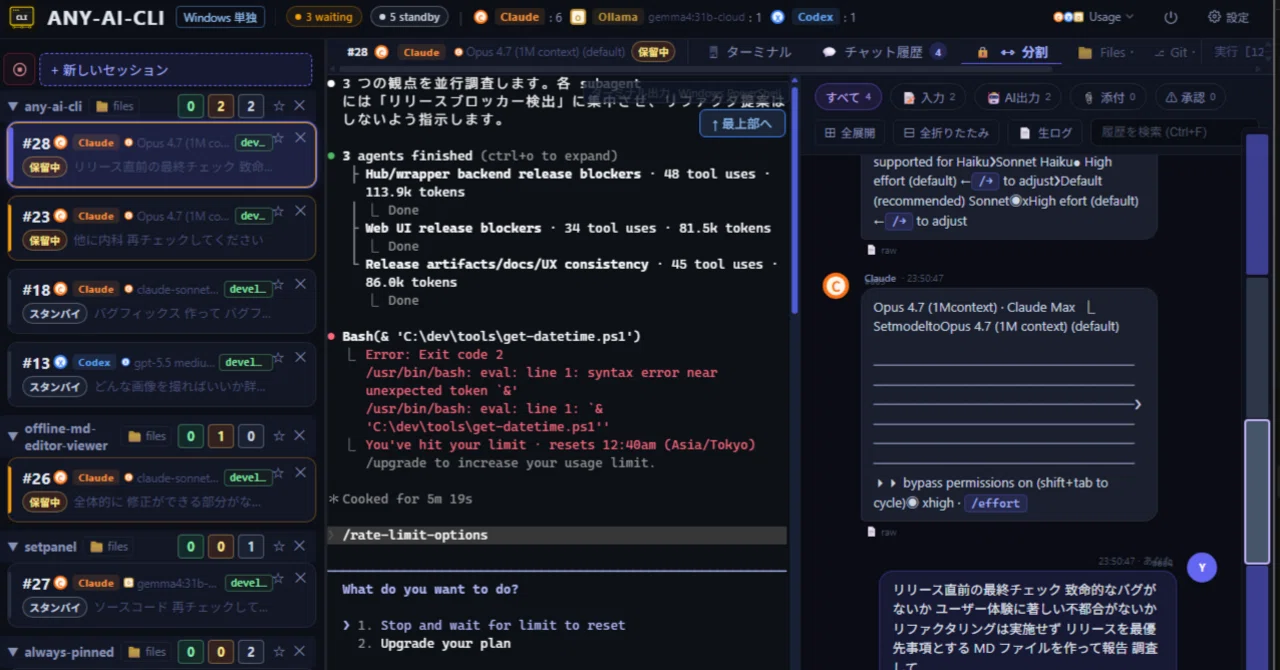Click the lock icon beside 分割 tab
This screenshot has height=670, width=1280.
(982, 52)
